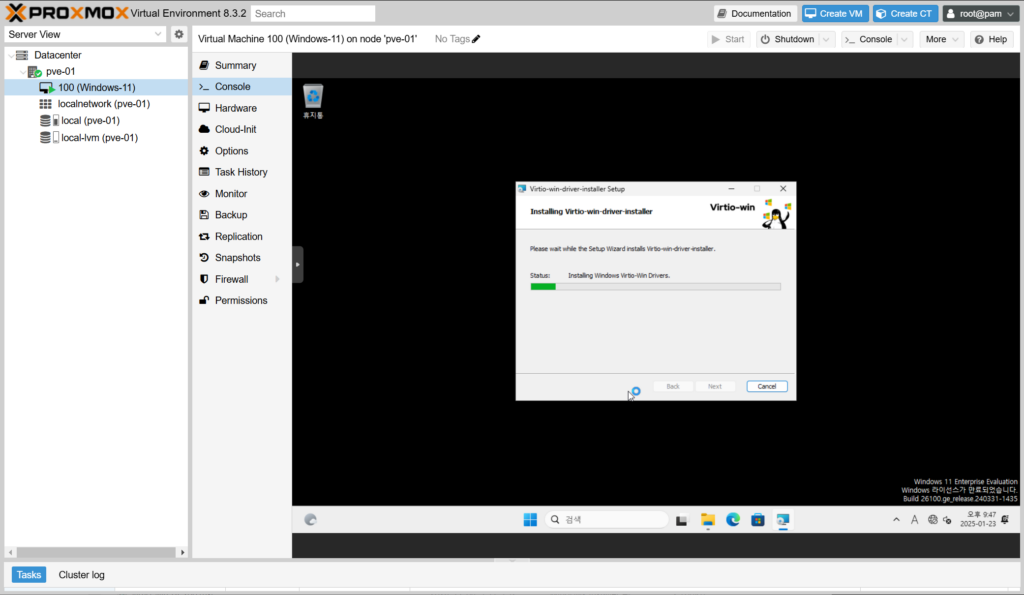Viewport: 1024px width, 595px height.
Task: Open the Server View dropdown
Action: [85, 34]
